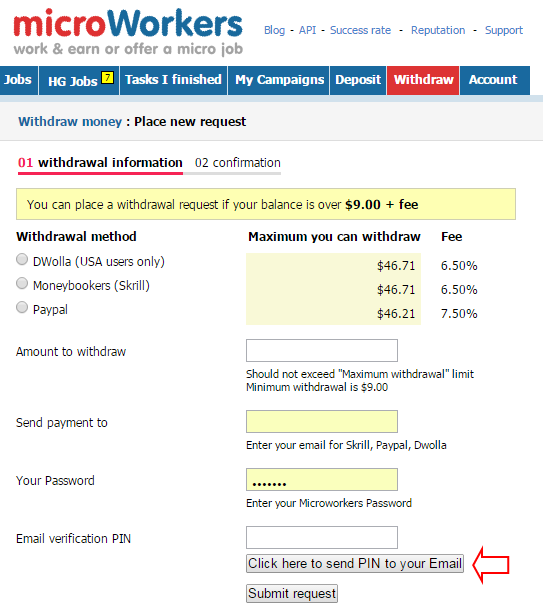Viewport: 543px width, 615px height.
Task: Click the Email verification PIN field
Action: pyautogui.click(x=322, y=537)
